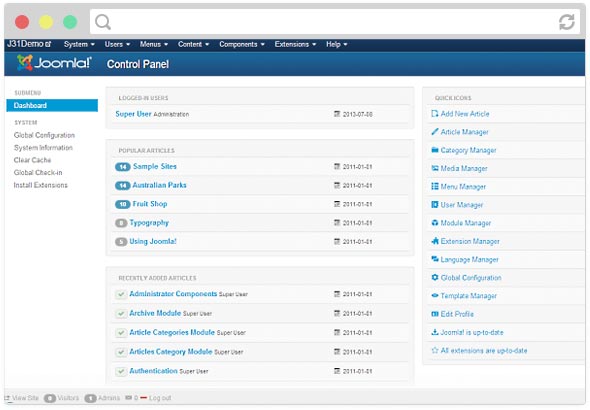Click the Media Manager picture icon
The height and width of the screenshot is (410, 590).
(x=435, y=168)
